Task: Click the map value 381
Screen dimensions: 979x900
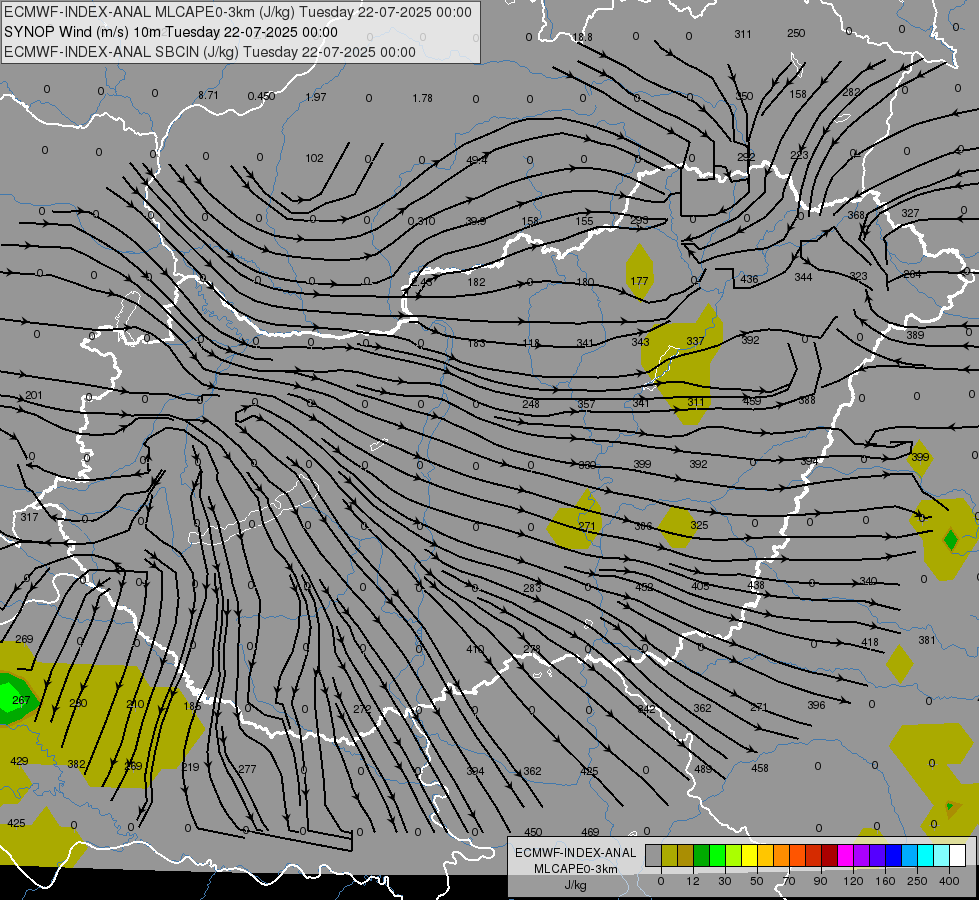Action: pyautogui.click(x=927, y=640)
